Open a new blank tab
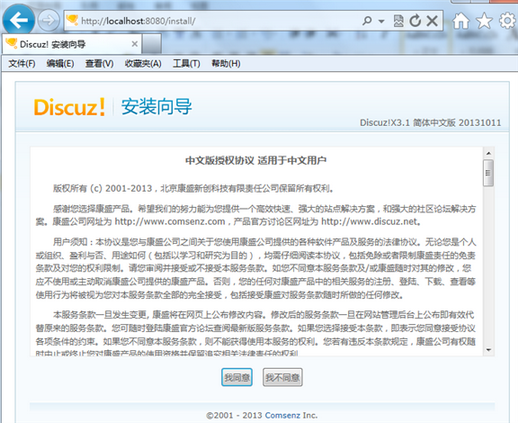 click(152, 44)
